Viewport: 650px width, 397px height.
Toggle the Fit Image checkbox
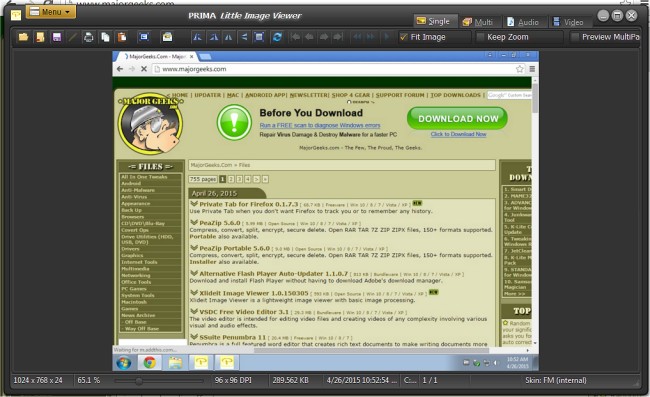click(x=404, y=37)
